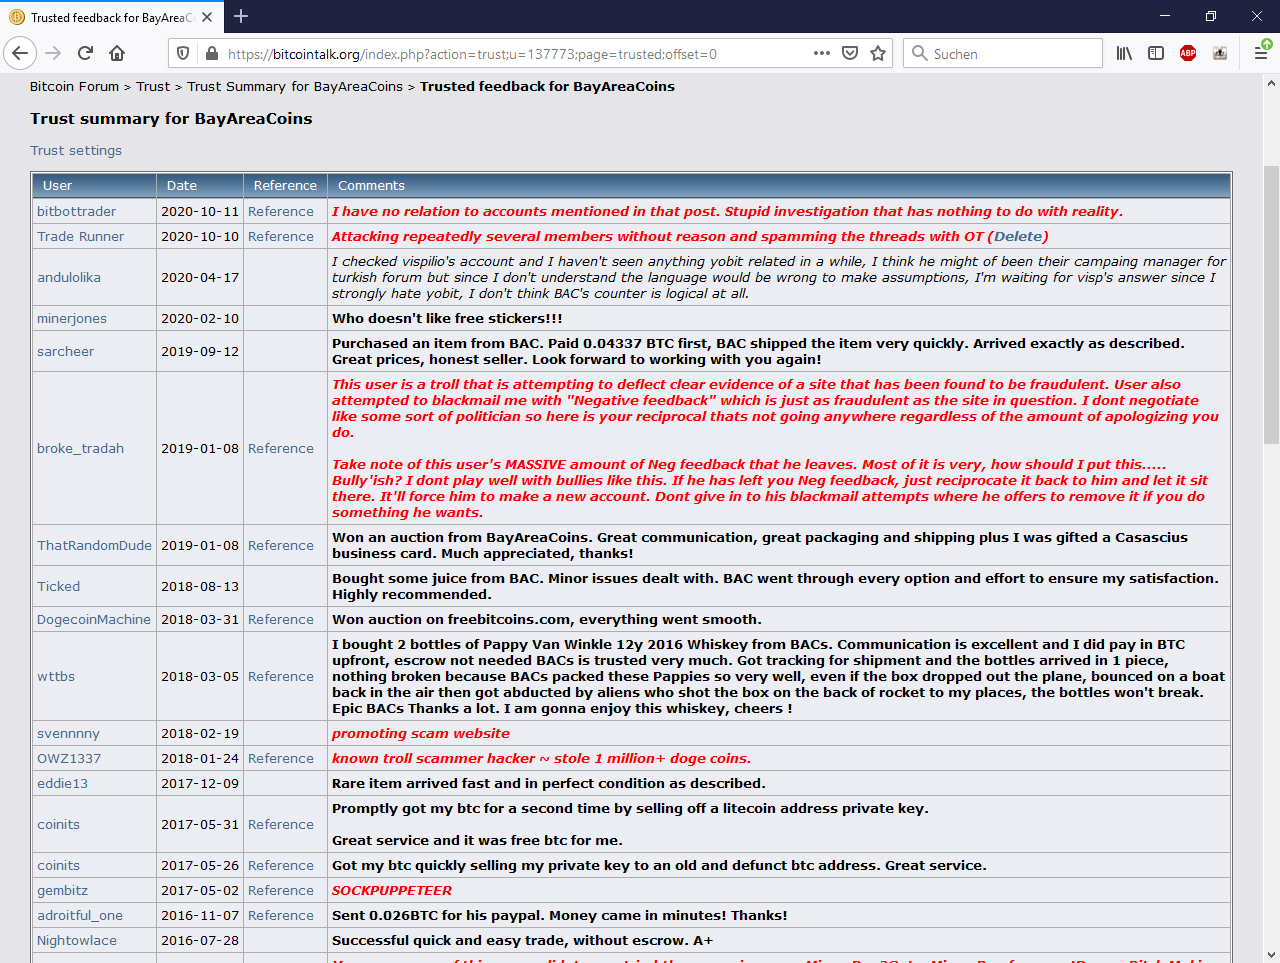1280x963 pixels.
Task: Open the Reference link in OWZ1337's row
Action: click(281, 759)
